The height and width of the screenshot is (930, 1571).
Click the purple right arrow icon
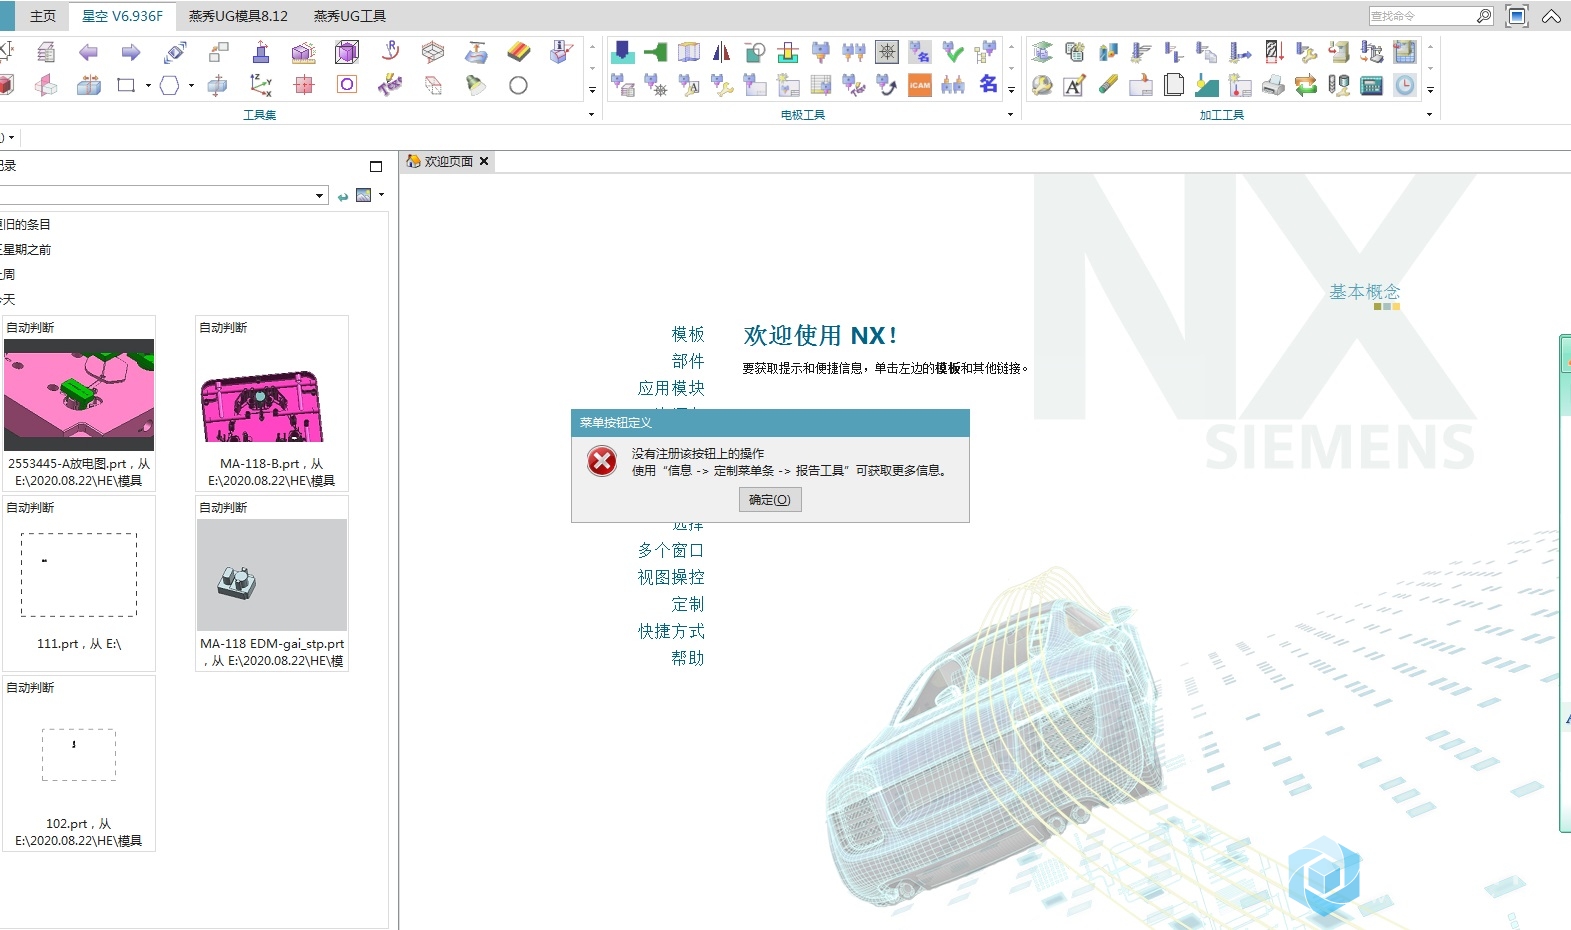click(x=131, y=52)
